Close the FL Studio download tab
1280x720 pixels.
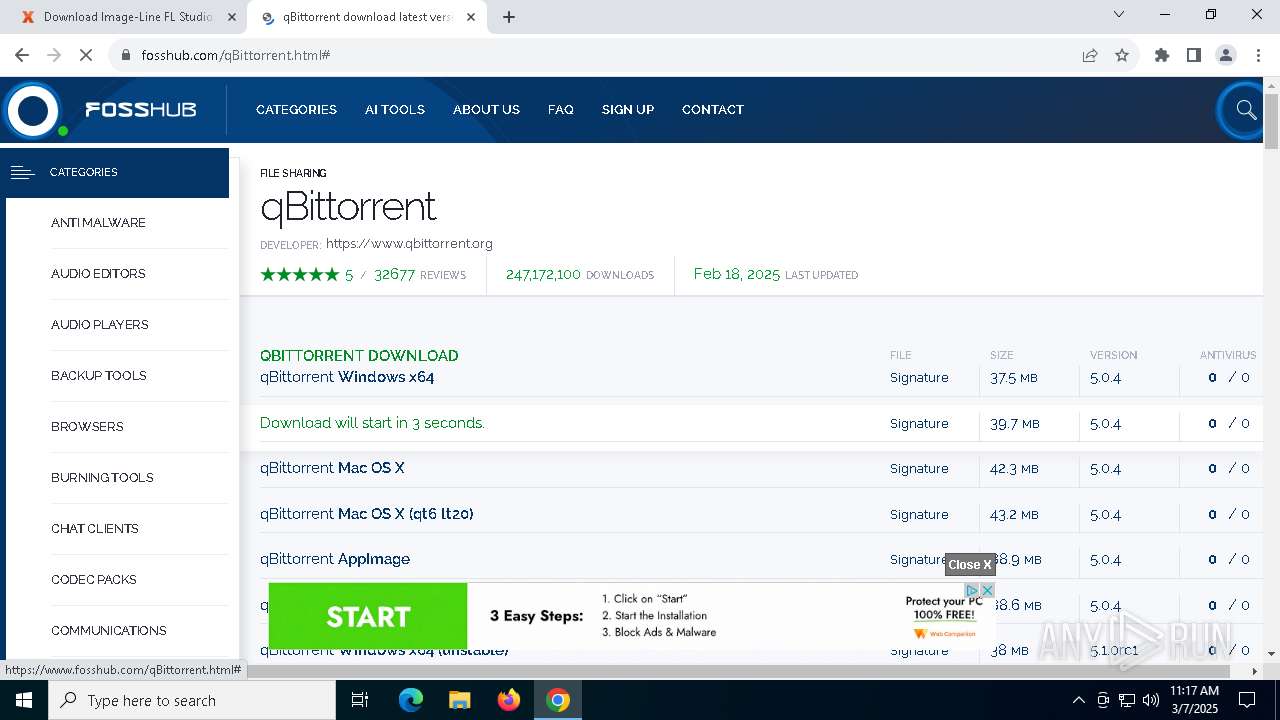232,17
